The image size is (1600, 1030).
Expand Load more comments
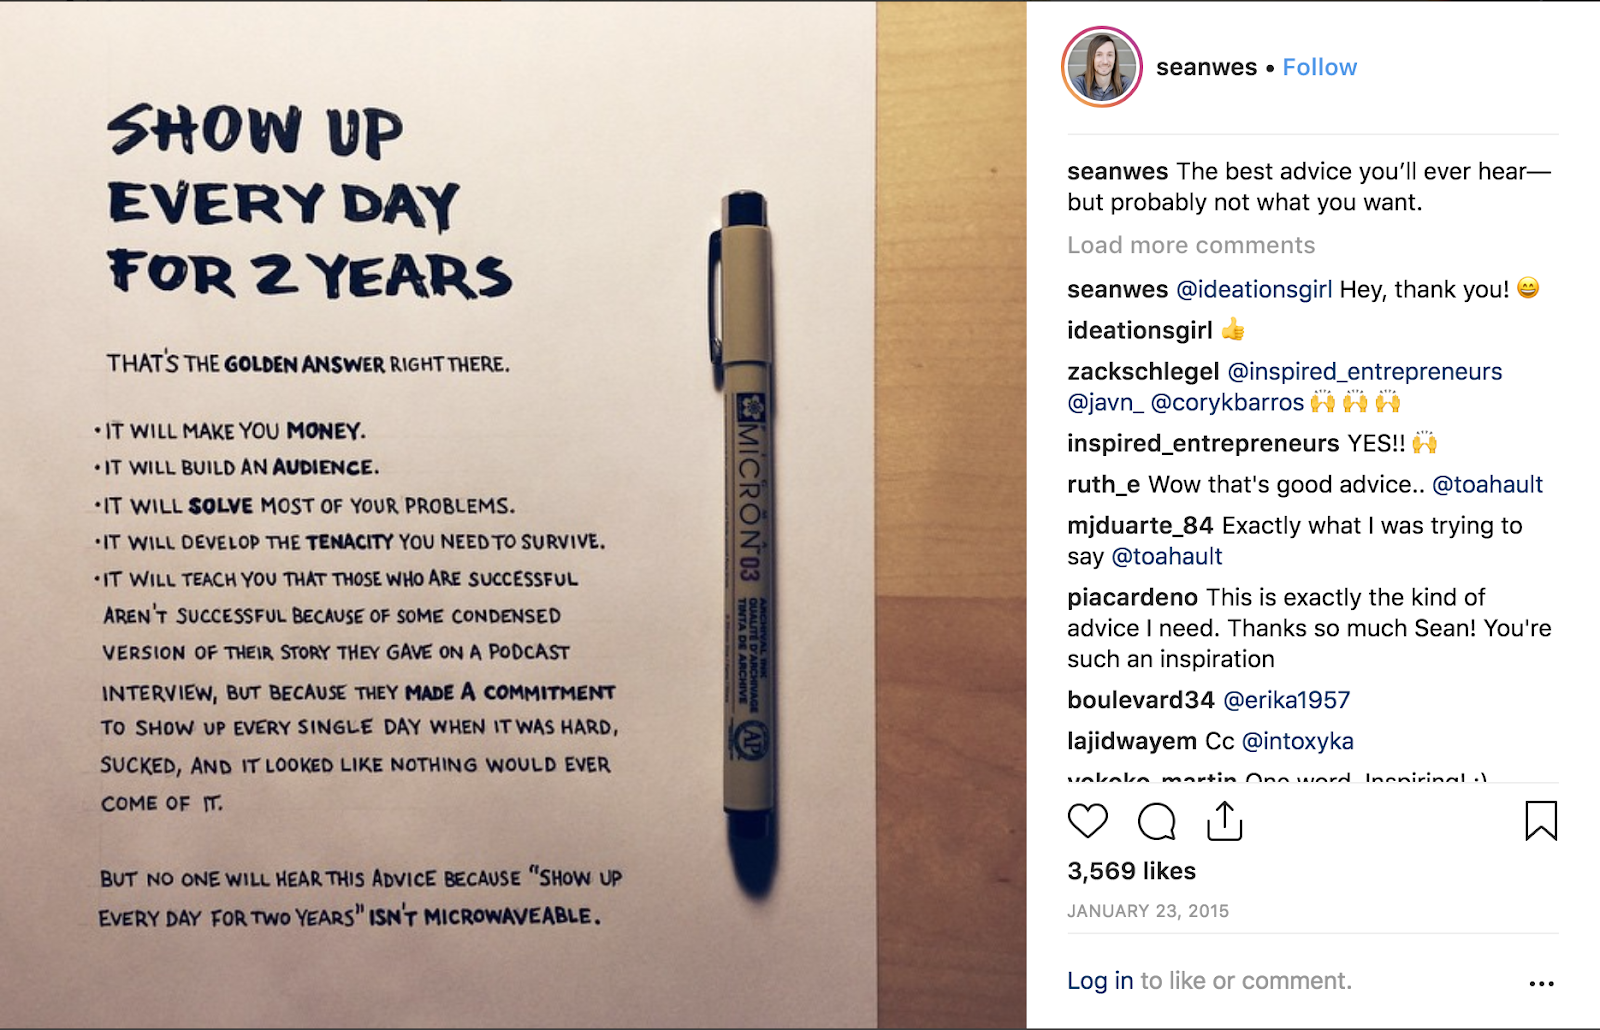1190,245
